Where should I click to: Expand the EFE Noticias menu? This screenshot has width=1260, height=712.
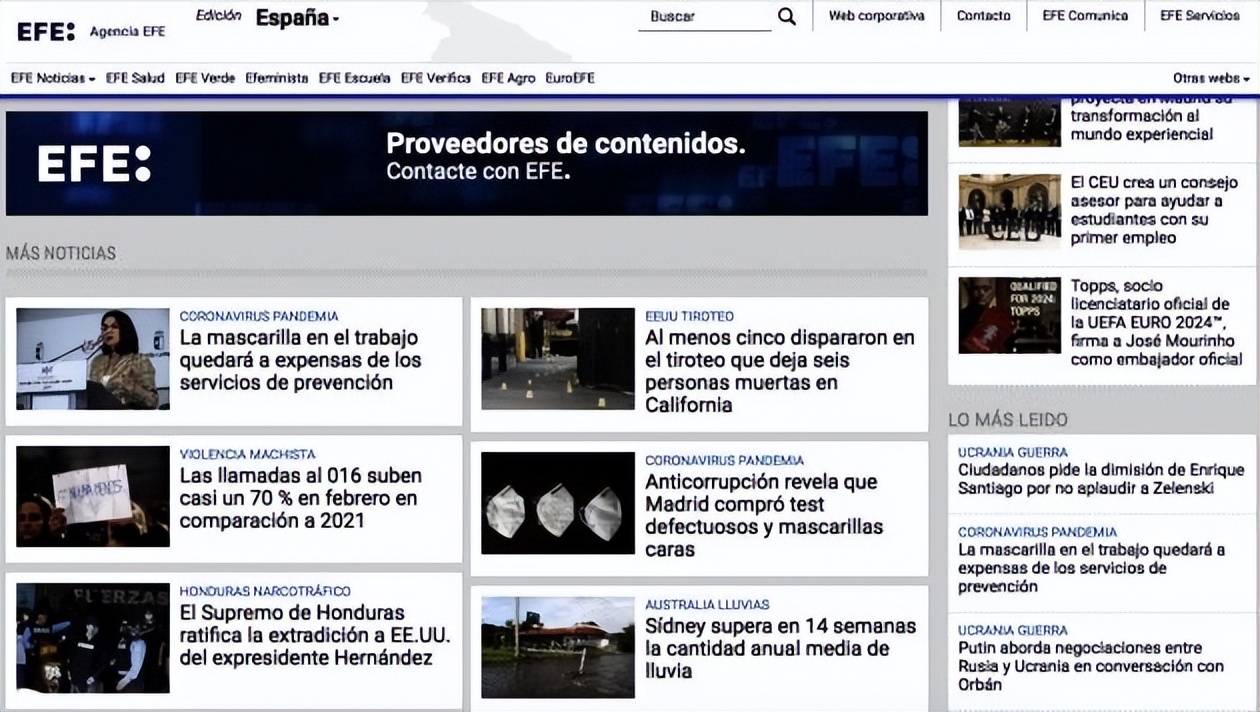(53, 78)
